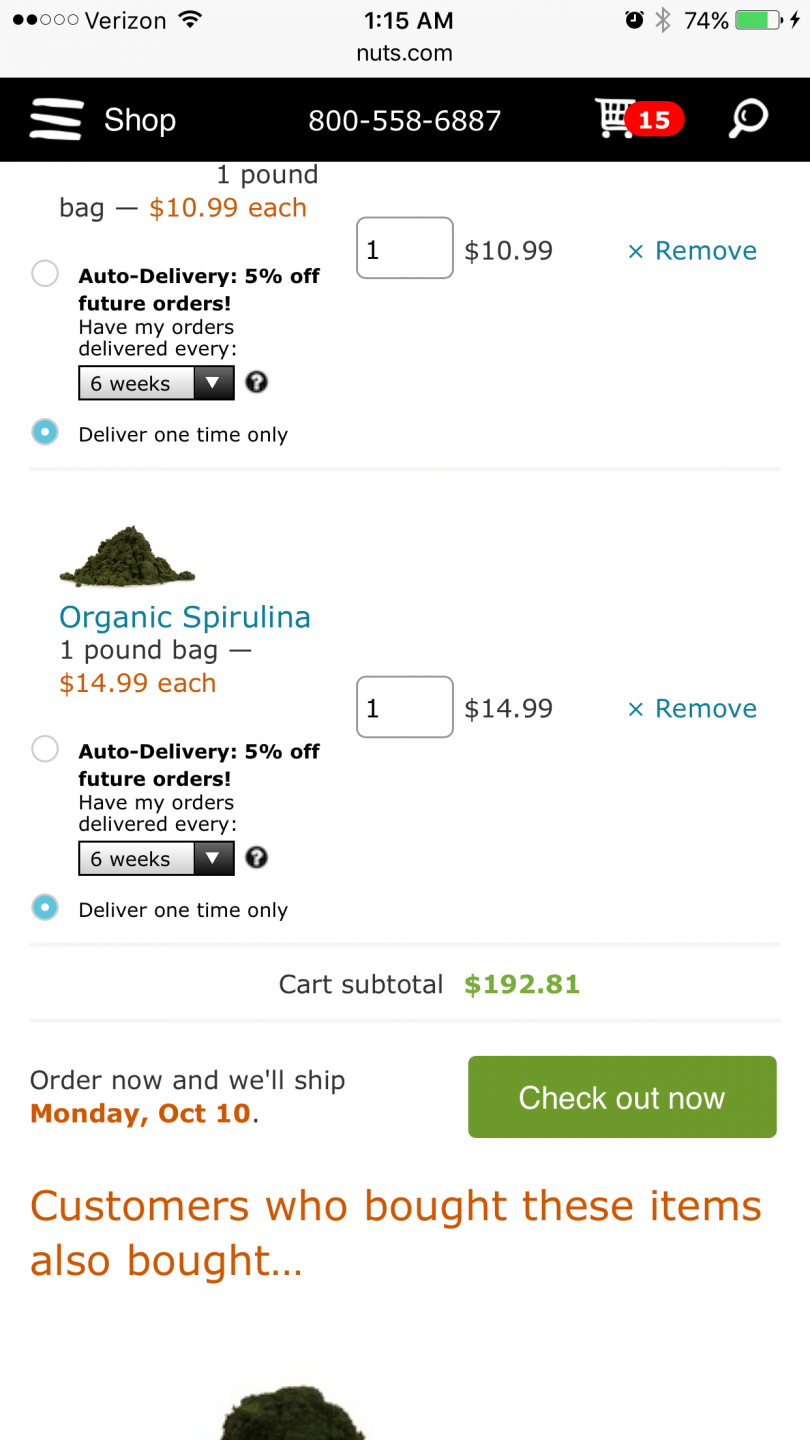Image resolution: width=810 pixels, height=1440 pixels.
Task: Choose Deliver one time only for Spirulina
Action: point(45,907)
